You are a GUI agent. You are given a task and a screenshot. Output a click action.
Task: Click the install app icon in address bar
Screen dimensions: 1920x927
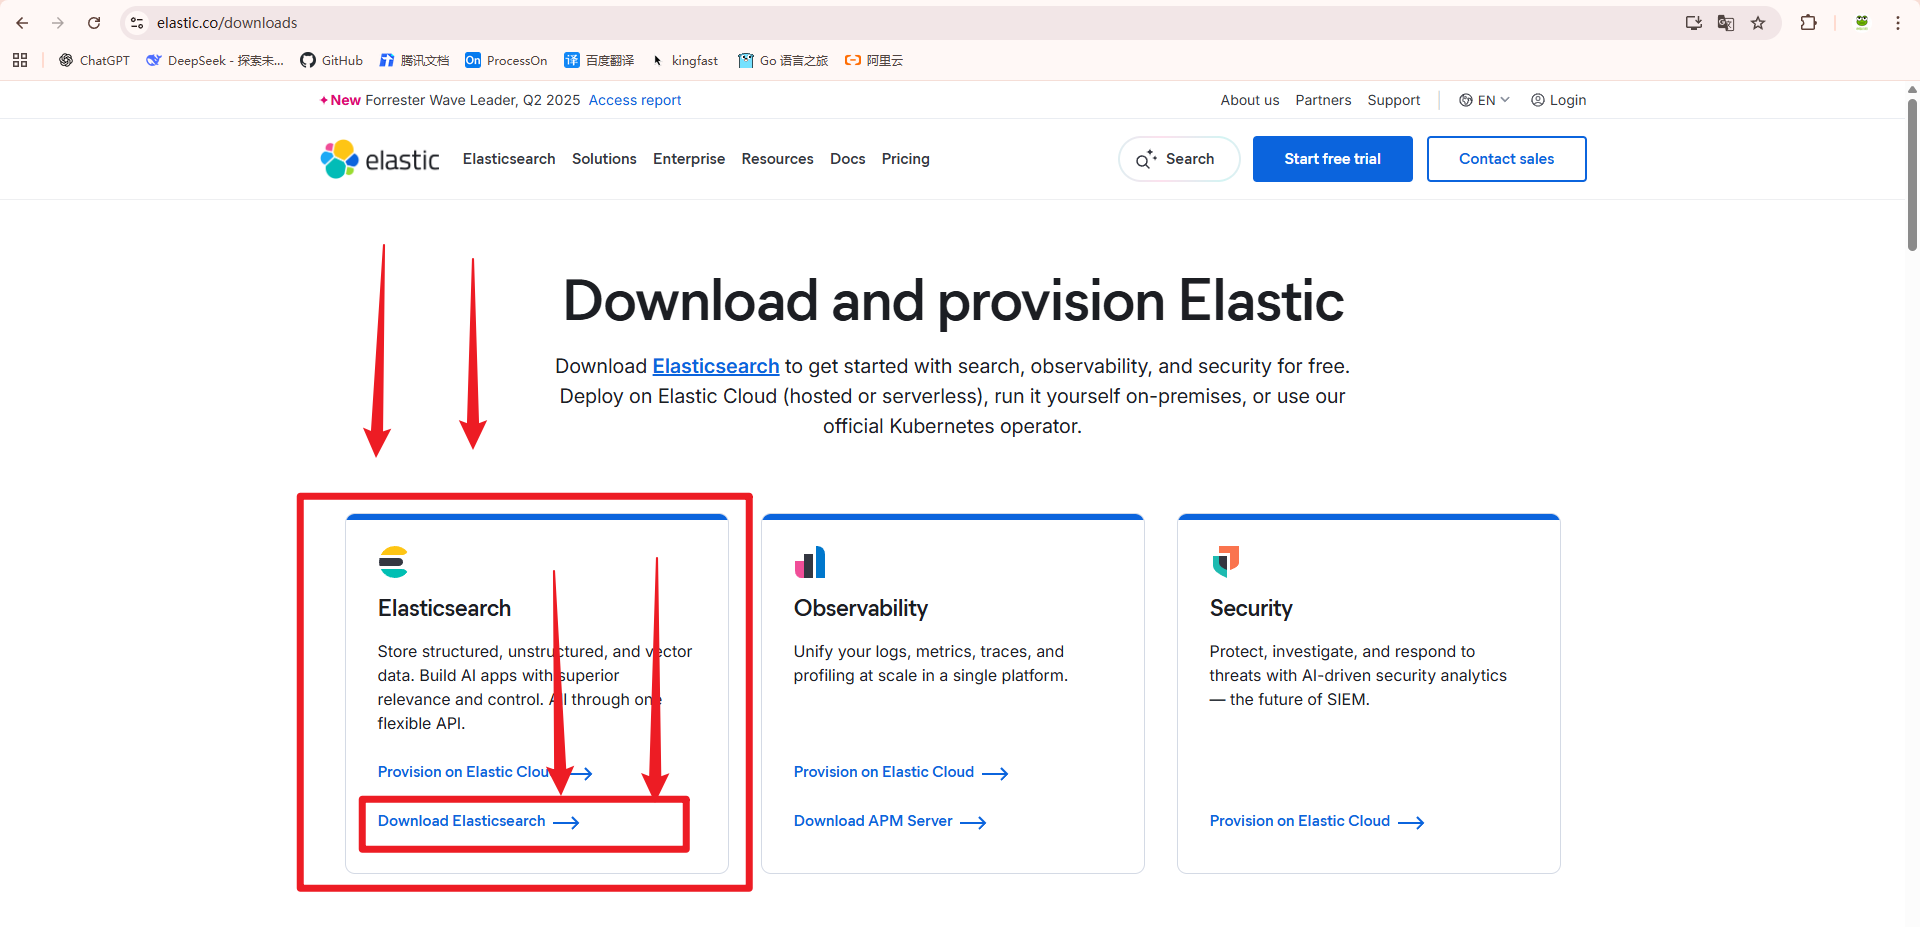coord(1693,23)
